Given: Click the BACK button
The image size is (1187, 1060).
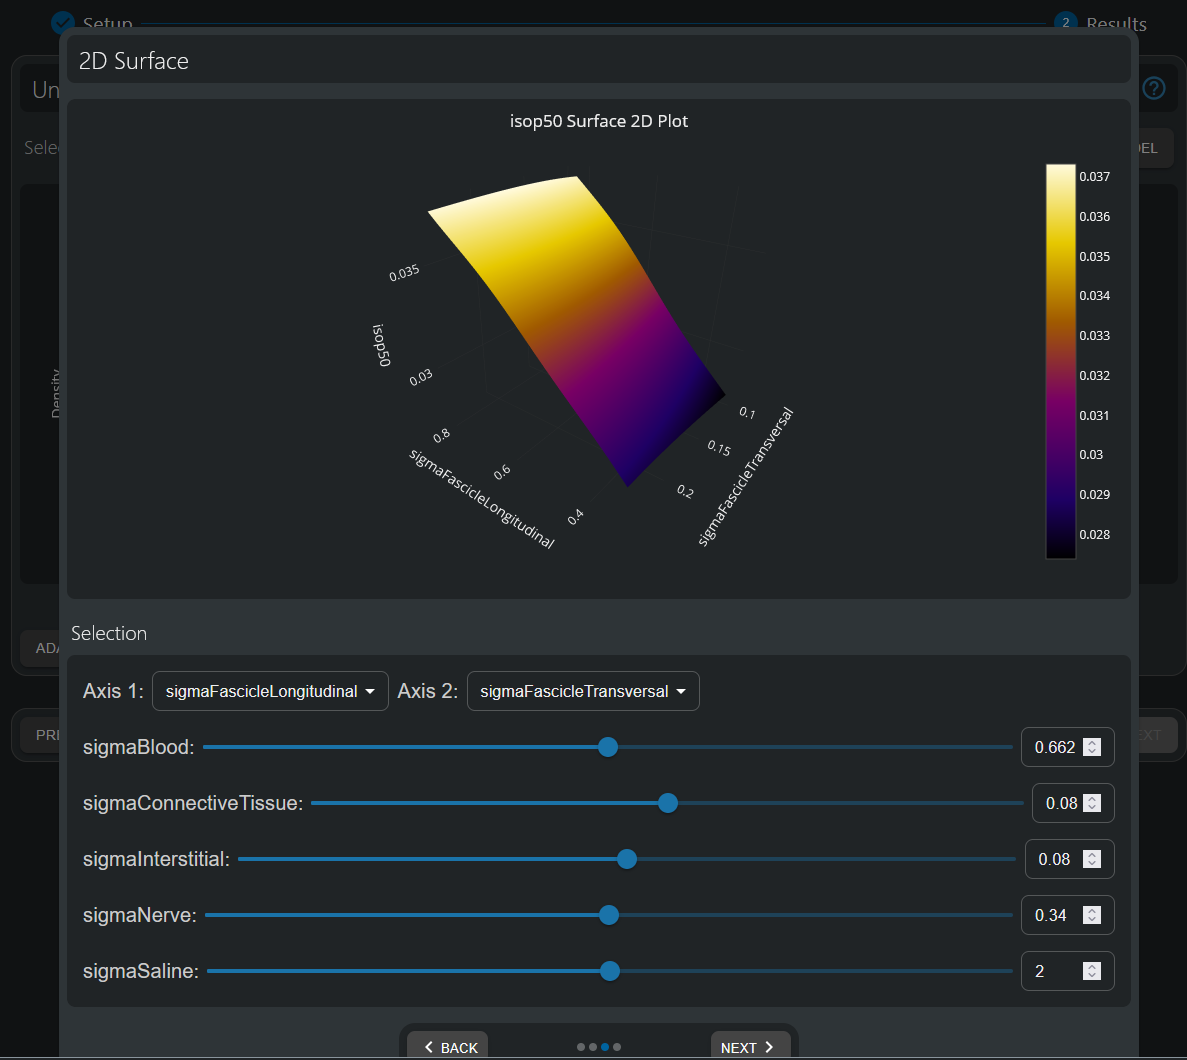Looking at the screenshot, I should [x=447, y=1047].
